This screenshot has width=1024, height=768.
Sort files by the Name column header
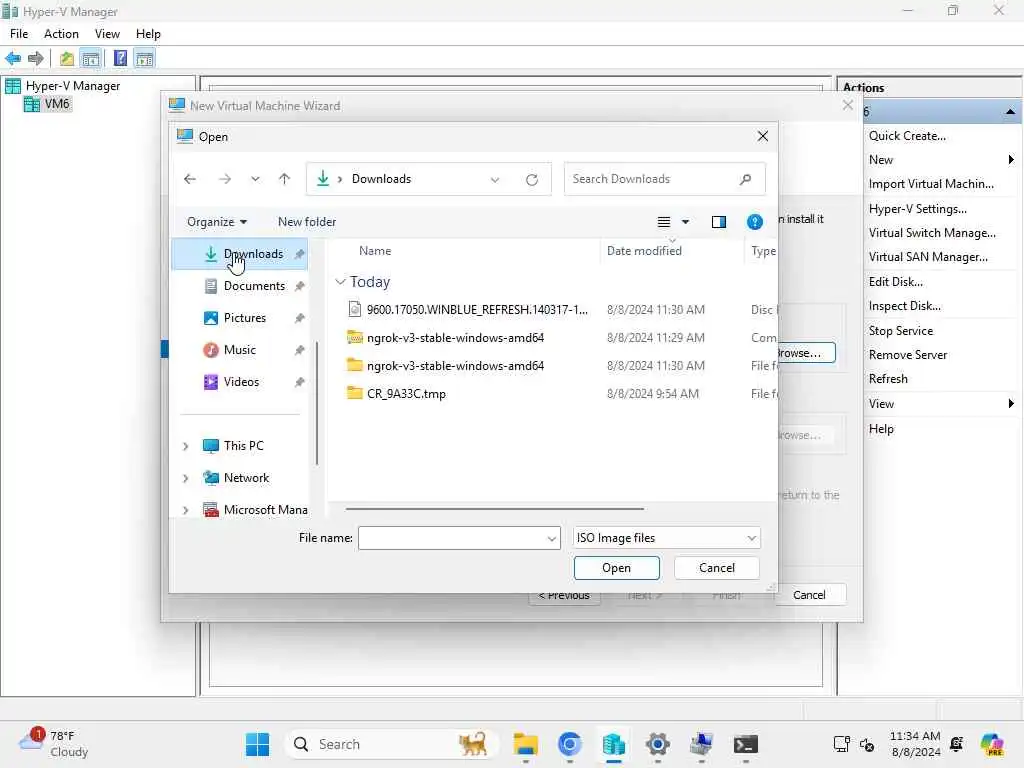375,251
